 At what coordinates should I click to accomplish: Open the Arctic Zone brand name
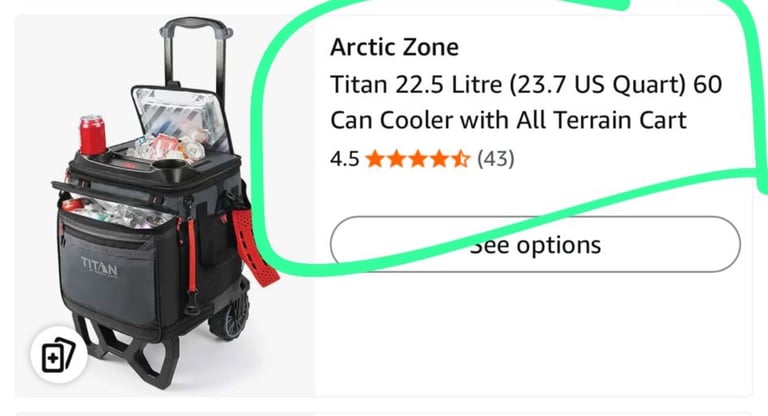pos(394,48)
